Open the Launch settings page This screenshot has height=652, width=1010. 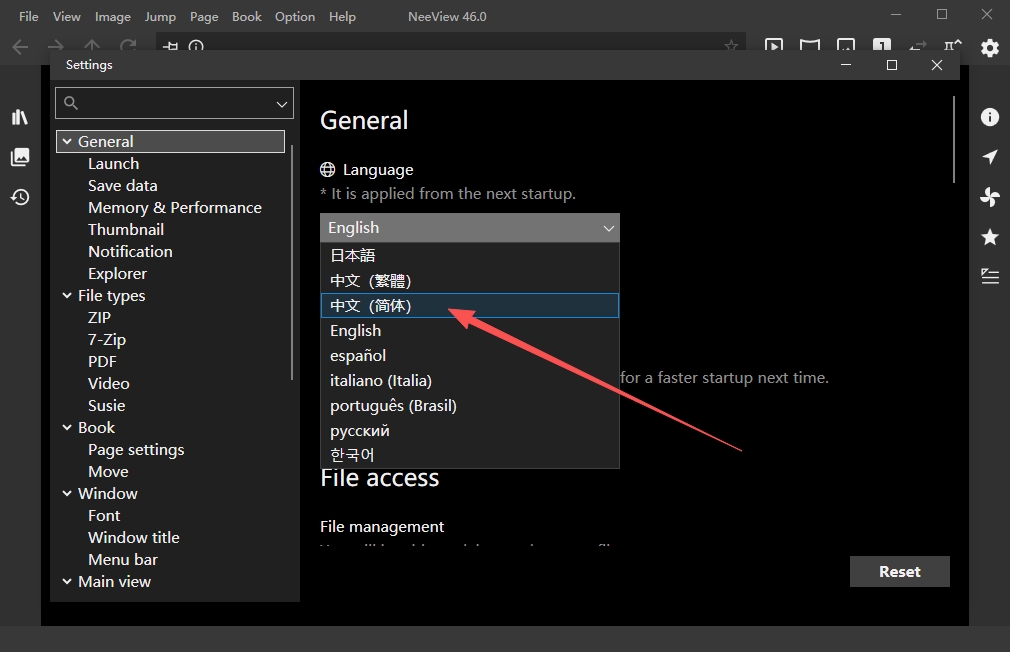[x=113, y=164]
